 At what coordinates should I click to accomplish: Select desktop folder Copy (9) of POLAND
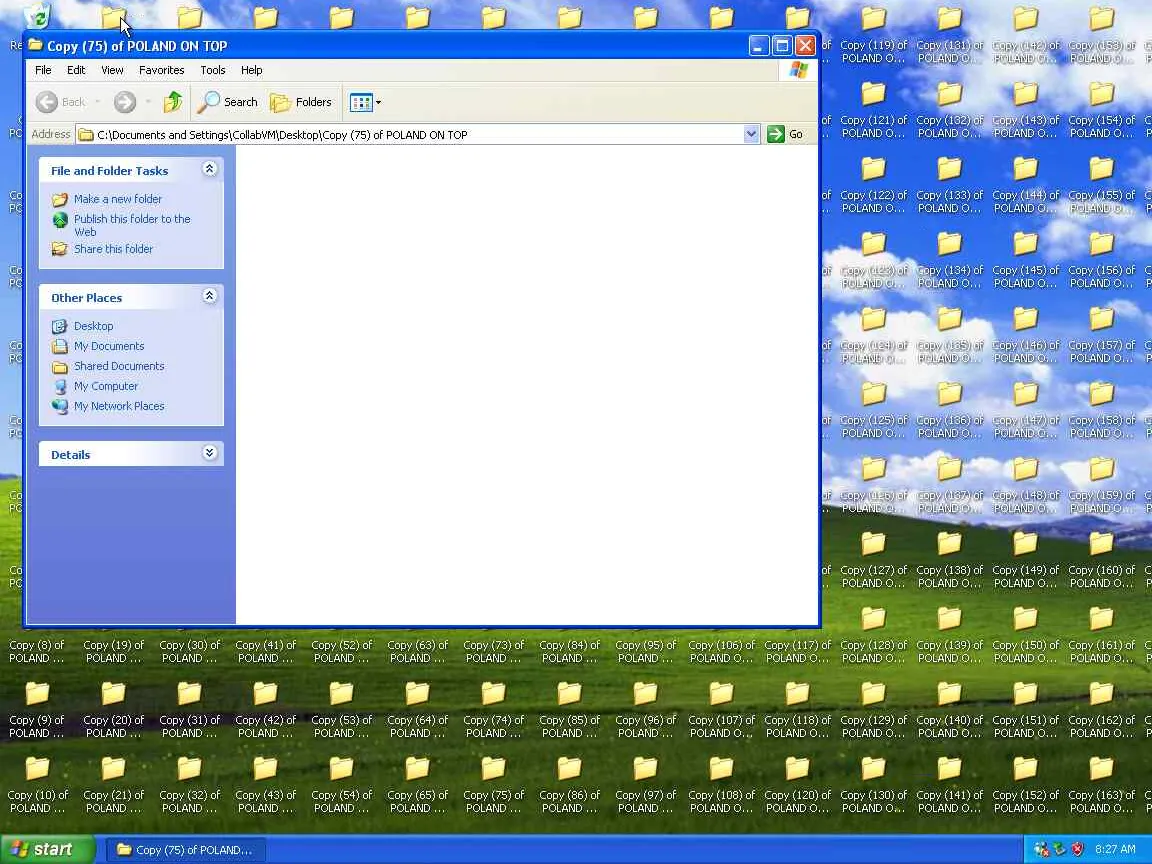[x=37, y=710]
